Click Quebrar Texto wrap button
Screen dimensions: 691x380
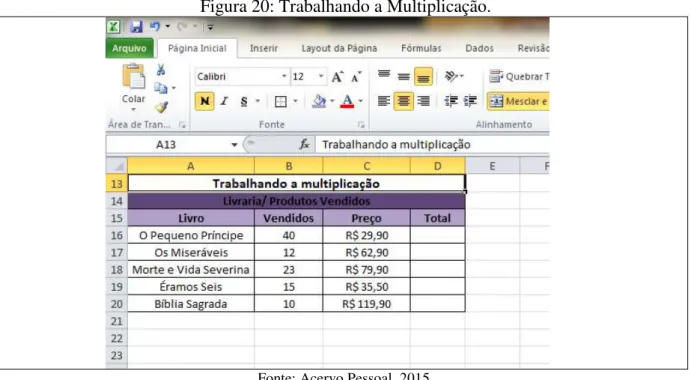tap(519, 77)
